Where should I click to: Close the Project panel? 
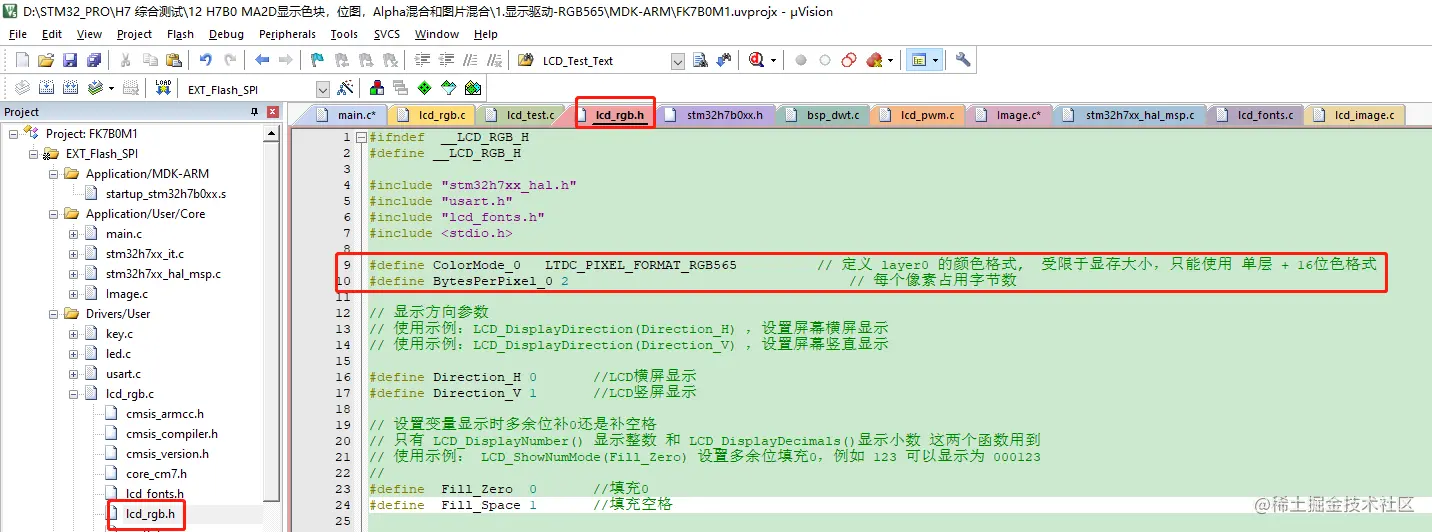tap(271, 112)
